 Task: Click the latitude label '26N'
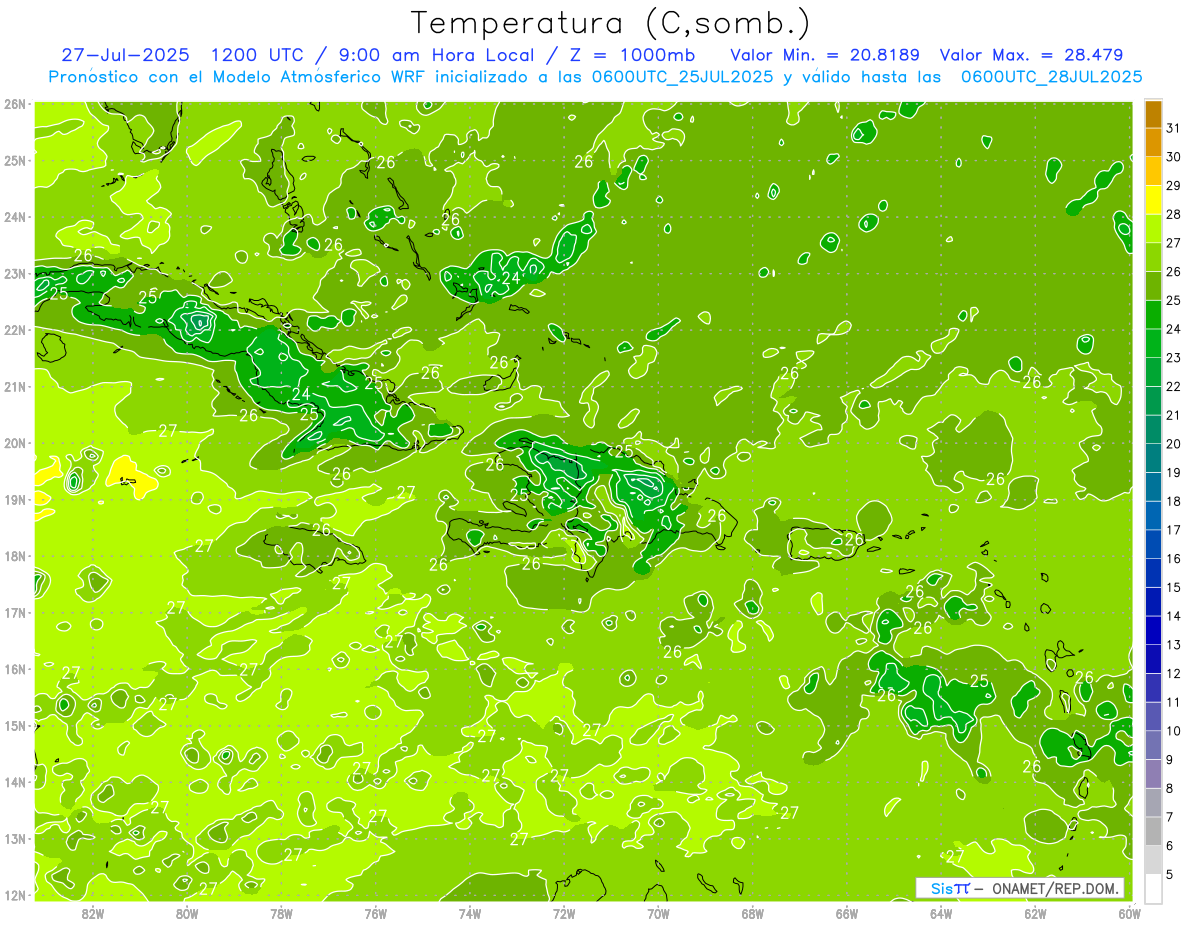point(15,104)
